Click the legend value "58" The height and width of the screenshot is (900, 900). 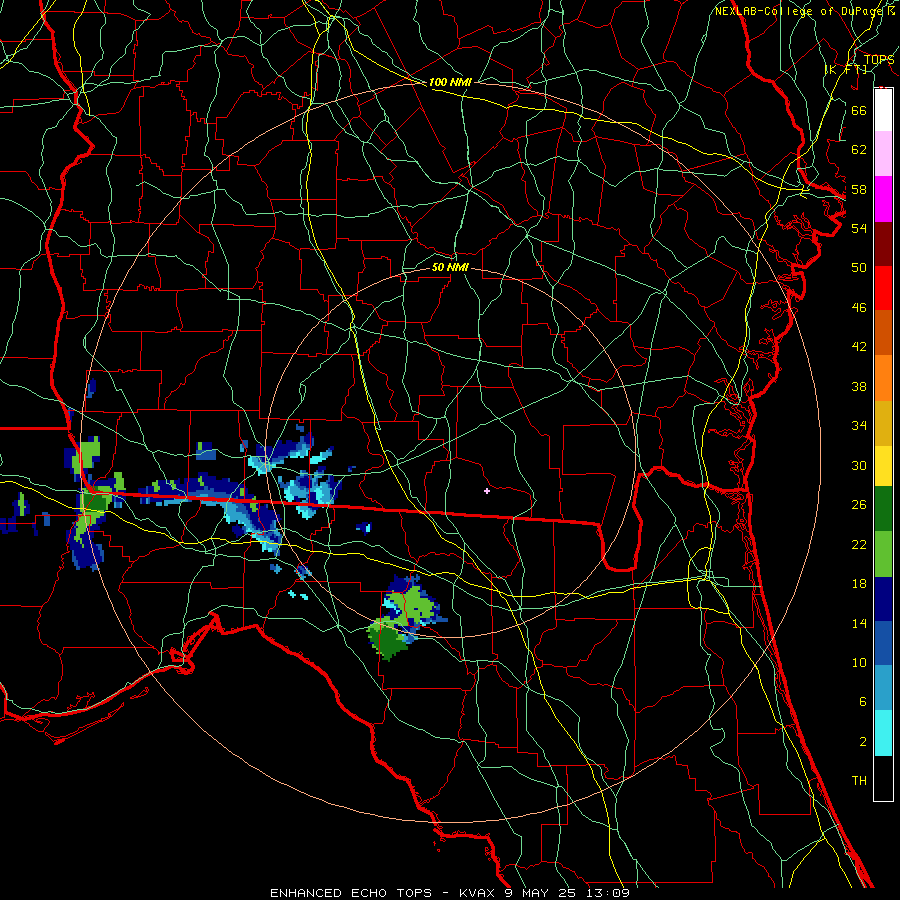(859, 189)
